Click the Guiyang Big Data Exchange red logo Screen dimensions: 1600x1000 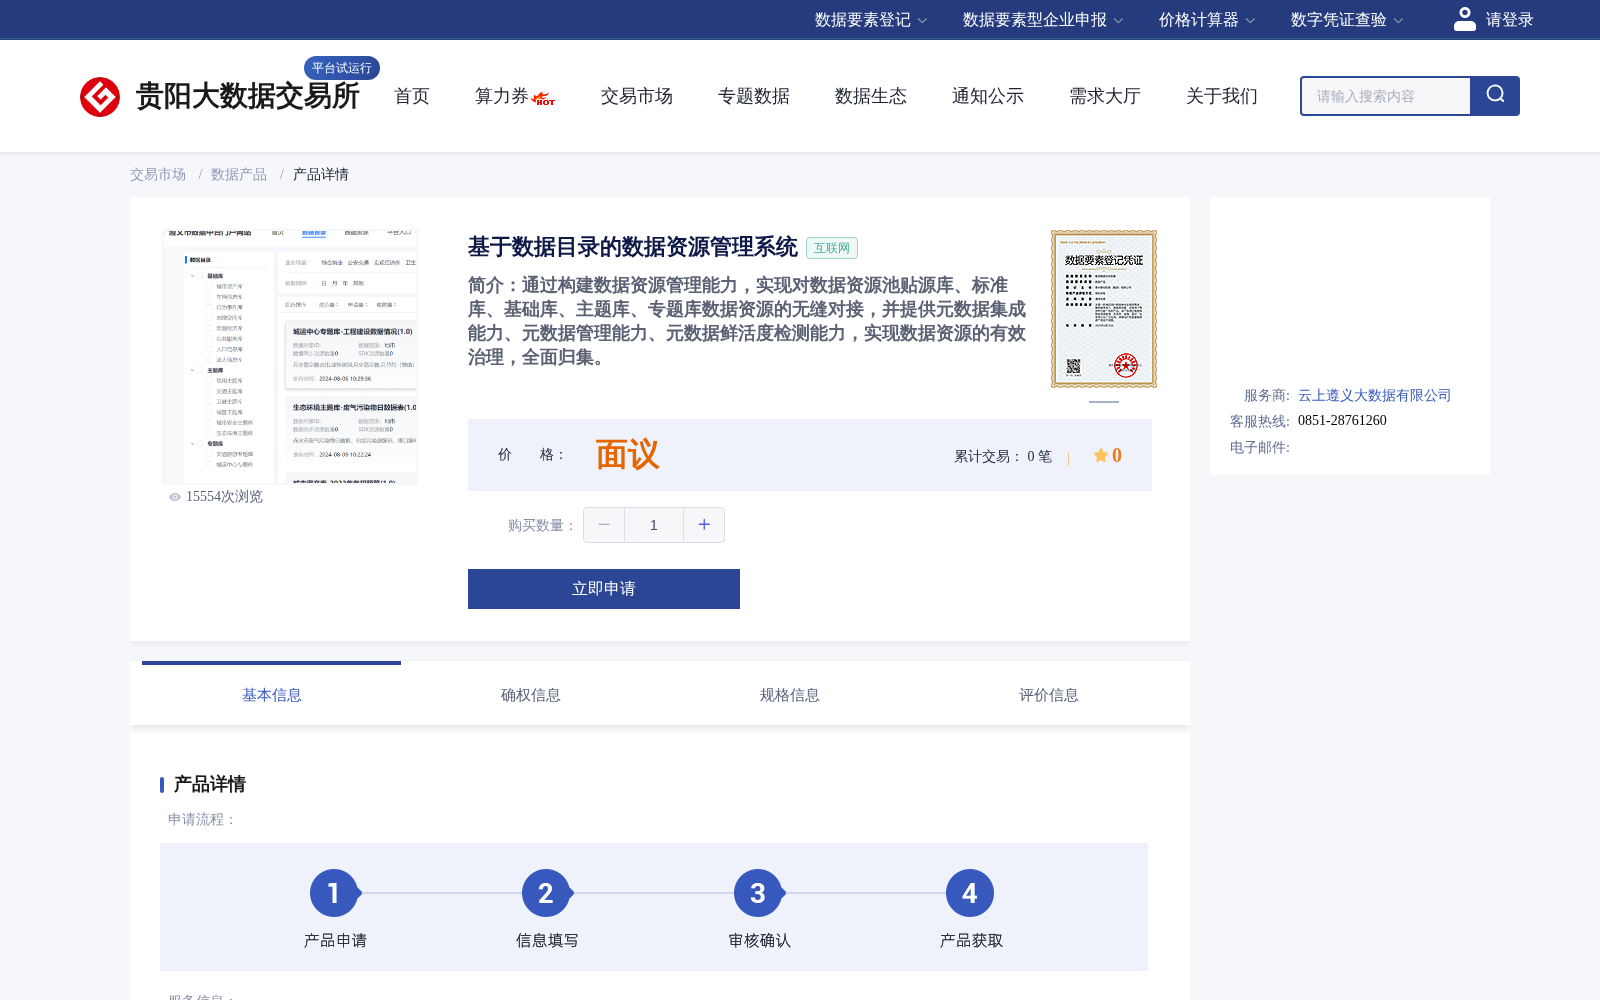coord(100,97)
